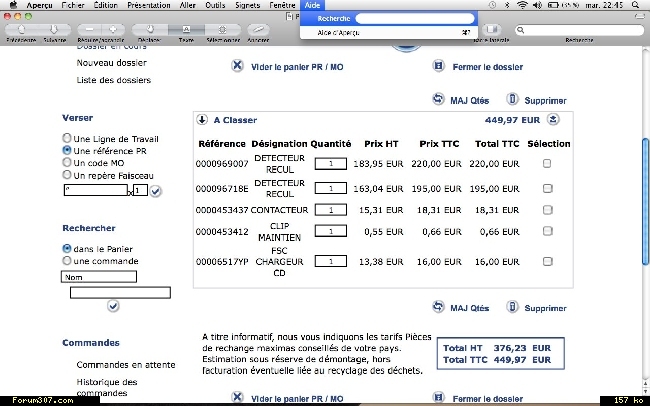The width and height of the screenshot is (650, 406).
Task: Click the bottom Fermer le dossier icon
Action: point(439,397)
